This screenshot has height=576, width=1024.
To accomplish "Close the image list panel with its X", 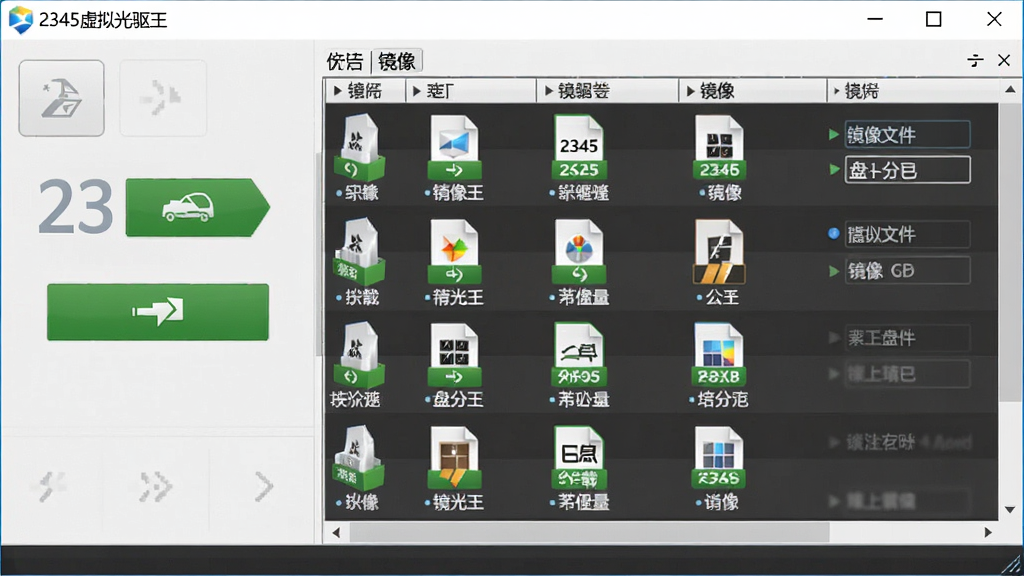I will 1004,61.
